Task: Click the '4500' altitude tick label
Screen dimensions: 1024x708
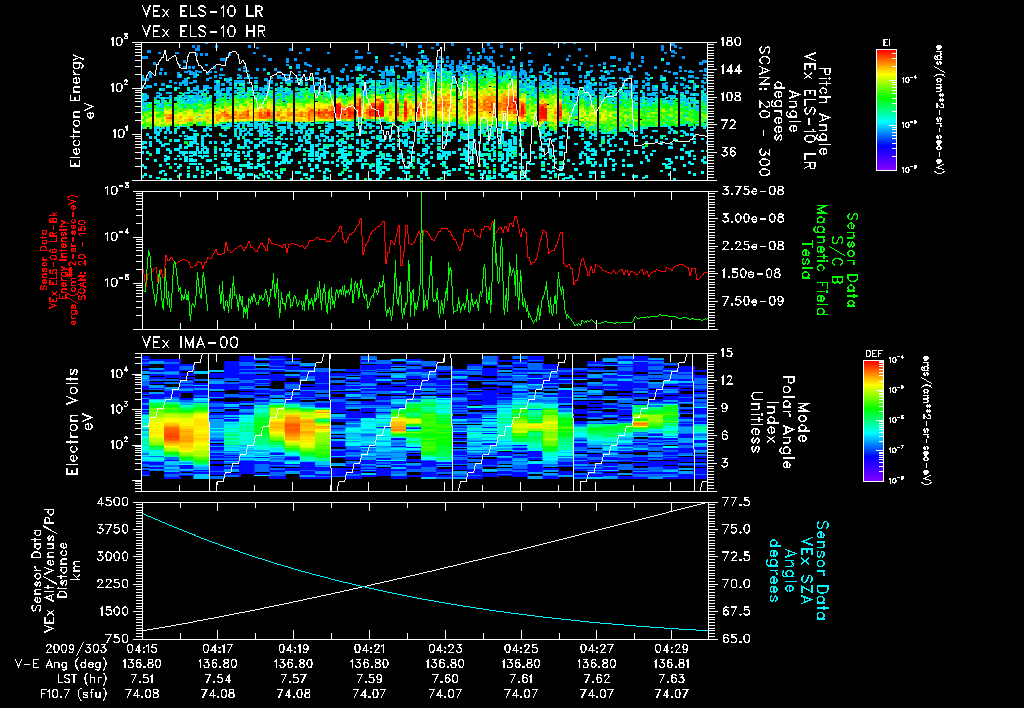Action: tap(112, 502)
